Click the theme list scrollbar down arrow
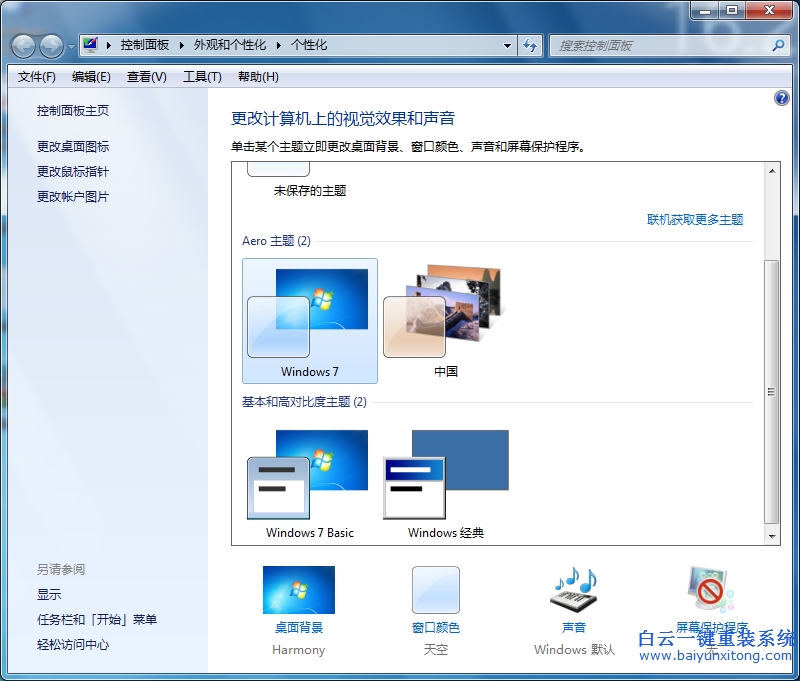 770,536
